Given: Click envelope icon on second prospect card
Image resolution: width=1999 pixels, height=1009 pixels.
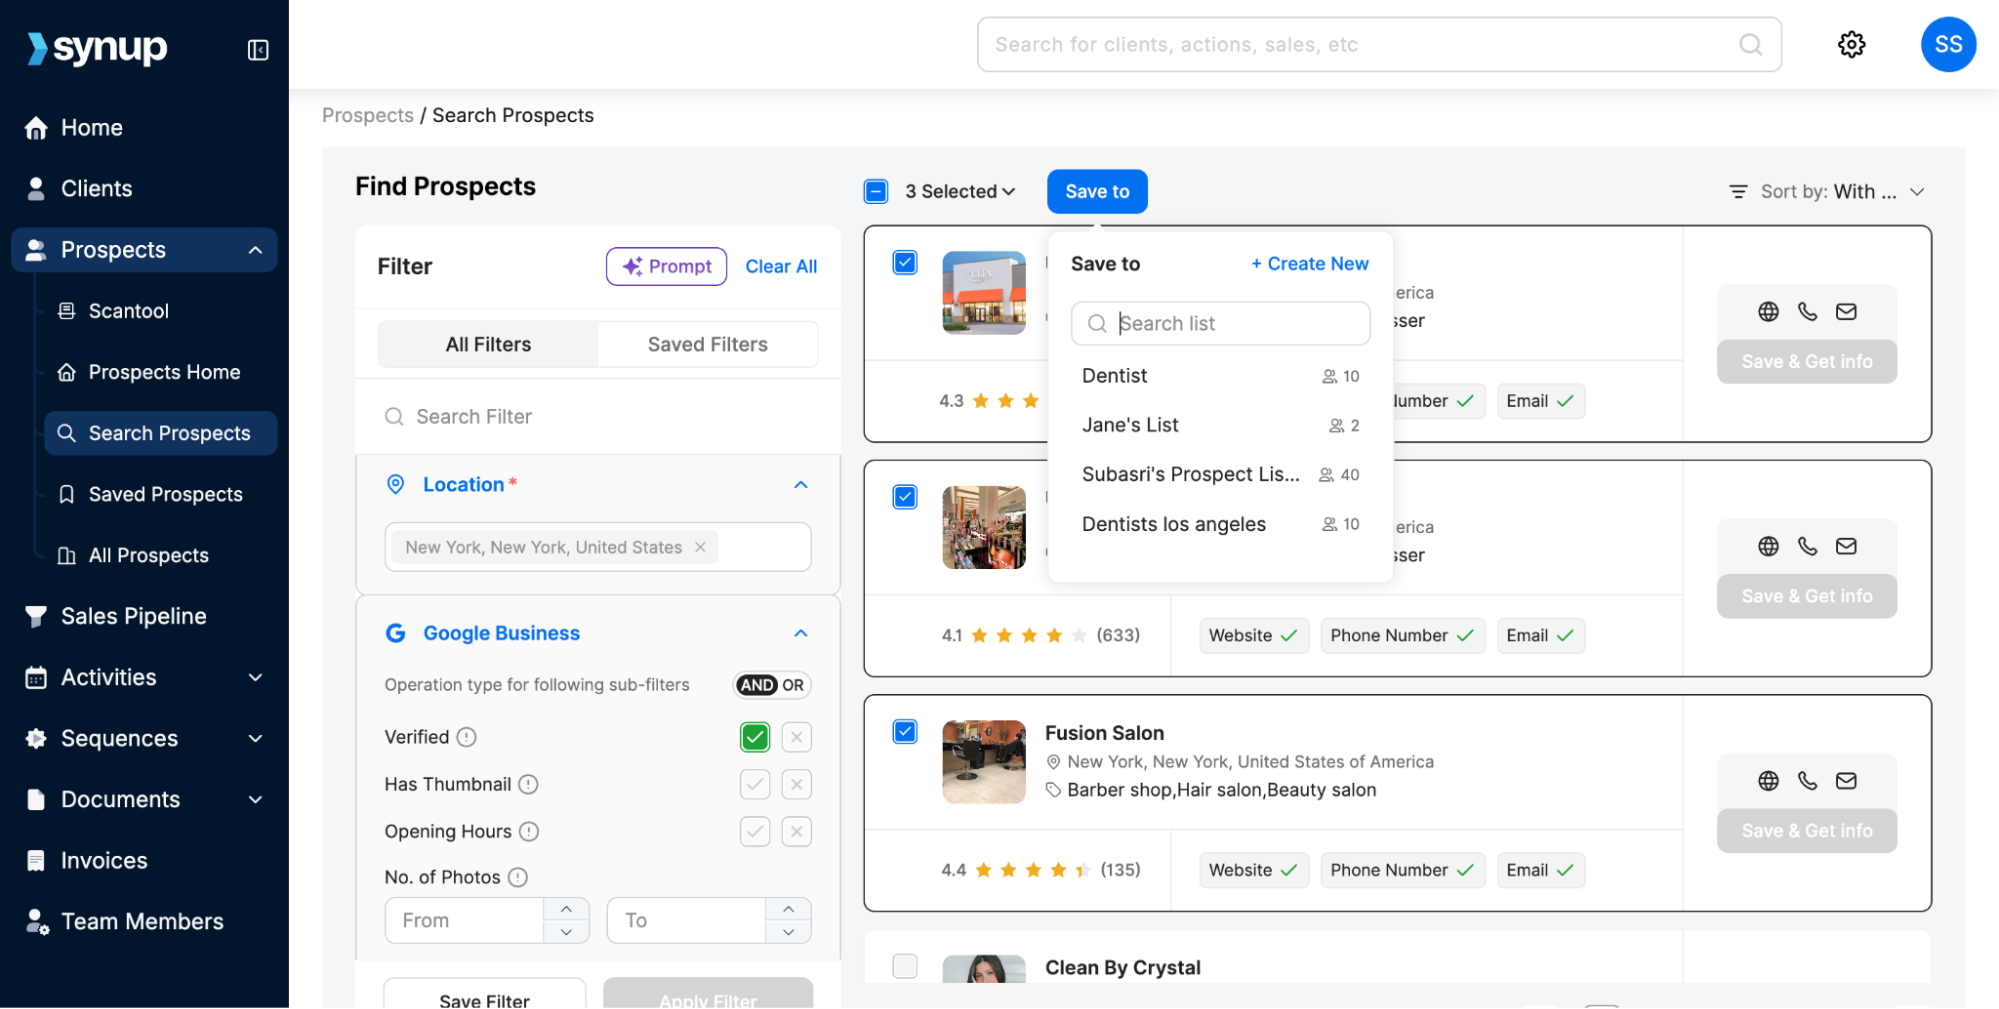Looking at the screenshot, I should tap(1846, 546).
